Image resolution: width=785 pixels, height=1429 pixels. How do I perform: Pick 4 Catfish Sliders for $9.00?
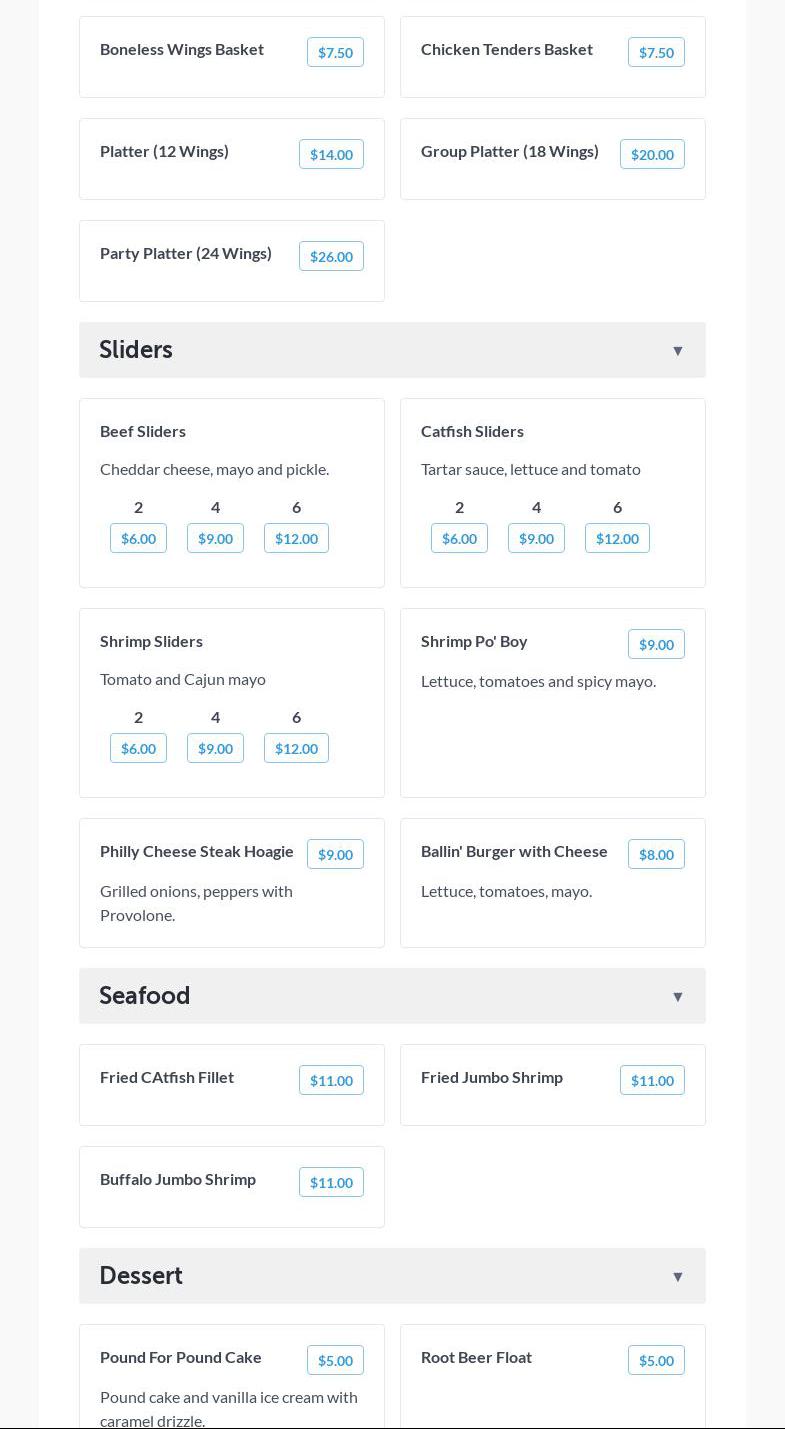click(536, 539)
